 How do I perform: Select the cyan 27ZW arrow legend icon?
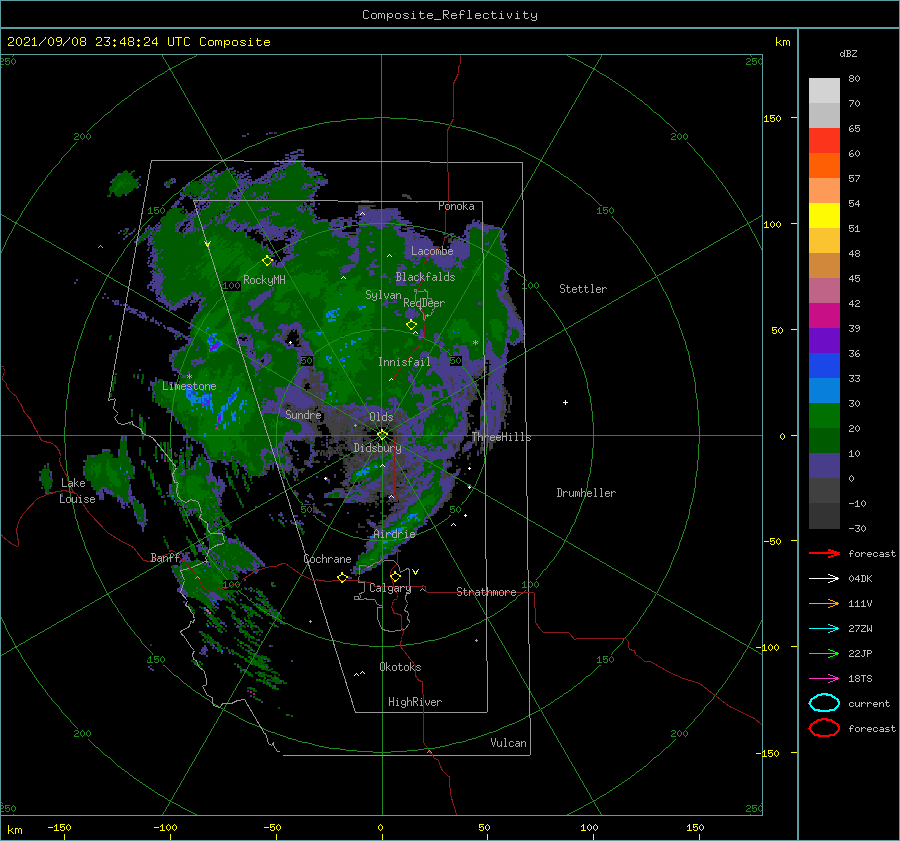point(824,629)
